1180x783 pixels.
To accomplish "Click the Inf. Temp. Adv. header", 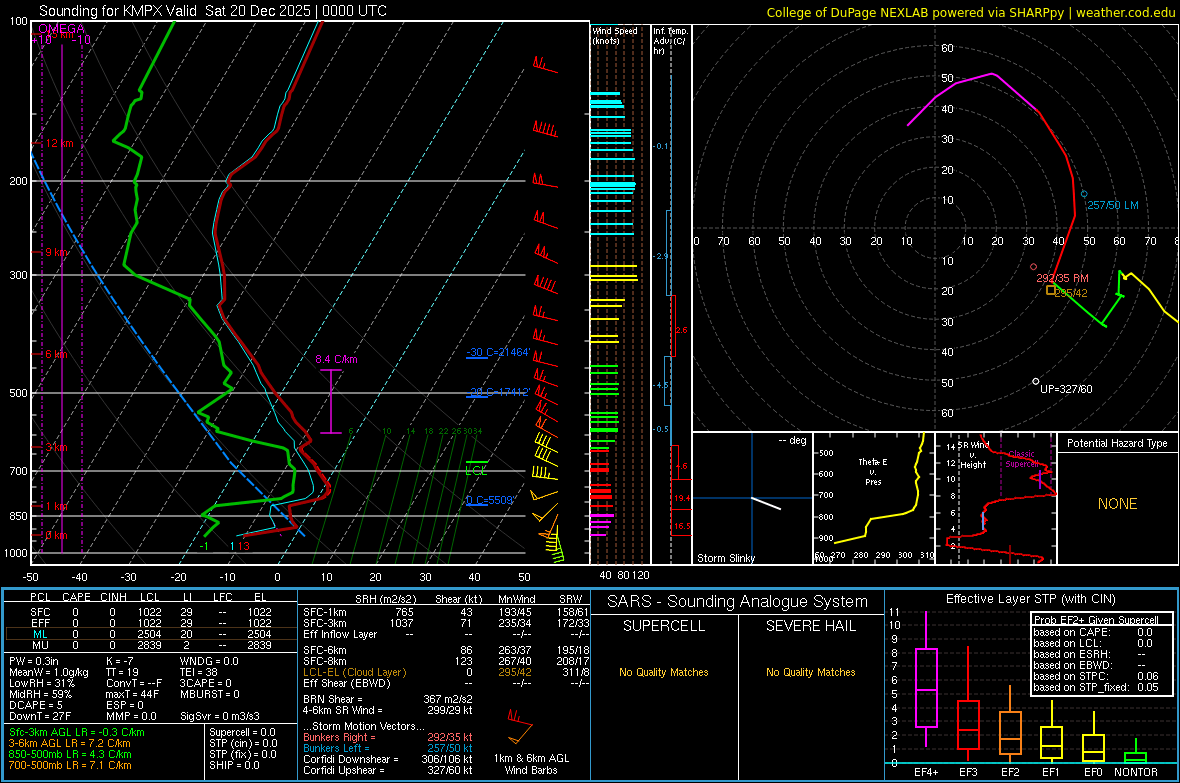I will pos(670,41).
